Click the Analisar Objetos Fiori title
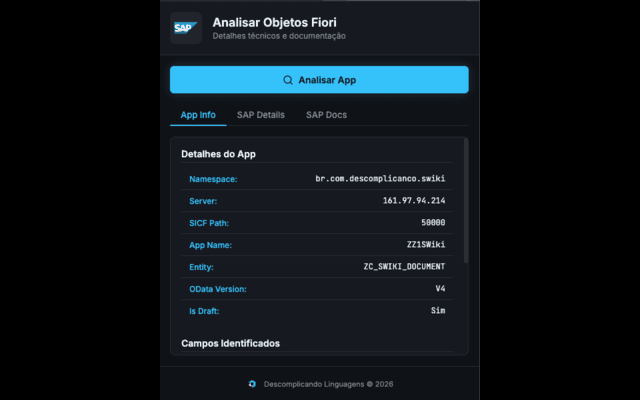The height and width of the screenshot is (400, 640). 275,22
